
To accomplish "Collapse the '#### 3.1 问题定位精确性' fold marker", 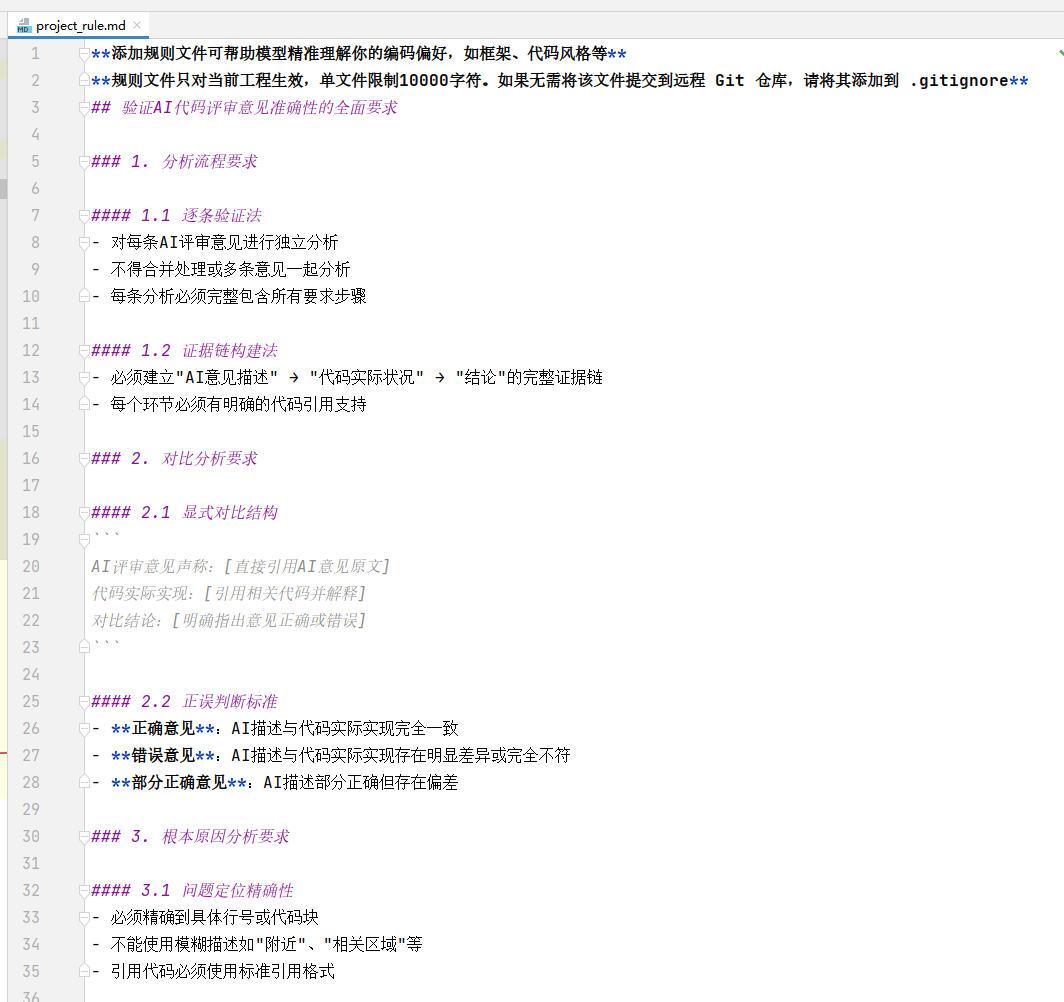I will pos(84,891).
